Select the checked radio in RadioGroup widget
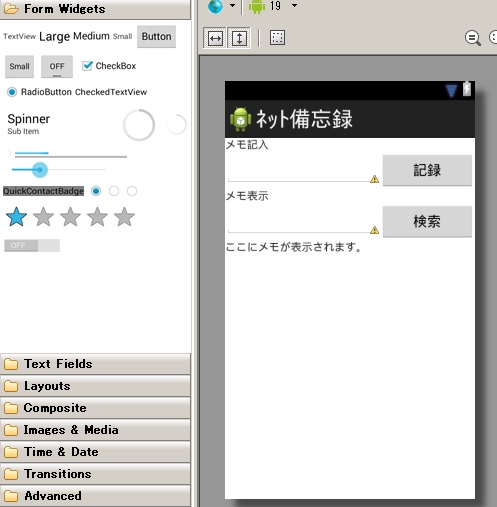The height and width of the screenshot is (507, 497). pos(96,191)
